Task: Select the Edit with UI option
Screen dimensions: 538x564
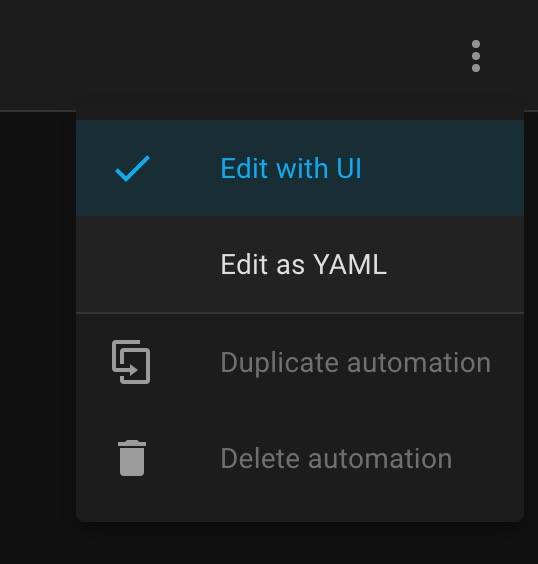Action: tap(300, 168)
